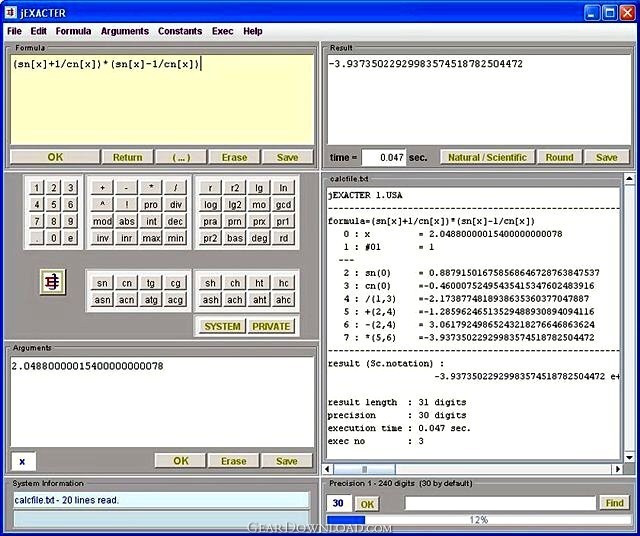Screen dimensions: 640x536
Task: Click the max function button
Action: 151,238
